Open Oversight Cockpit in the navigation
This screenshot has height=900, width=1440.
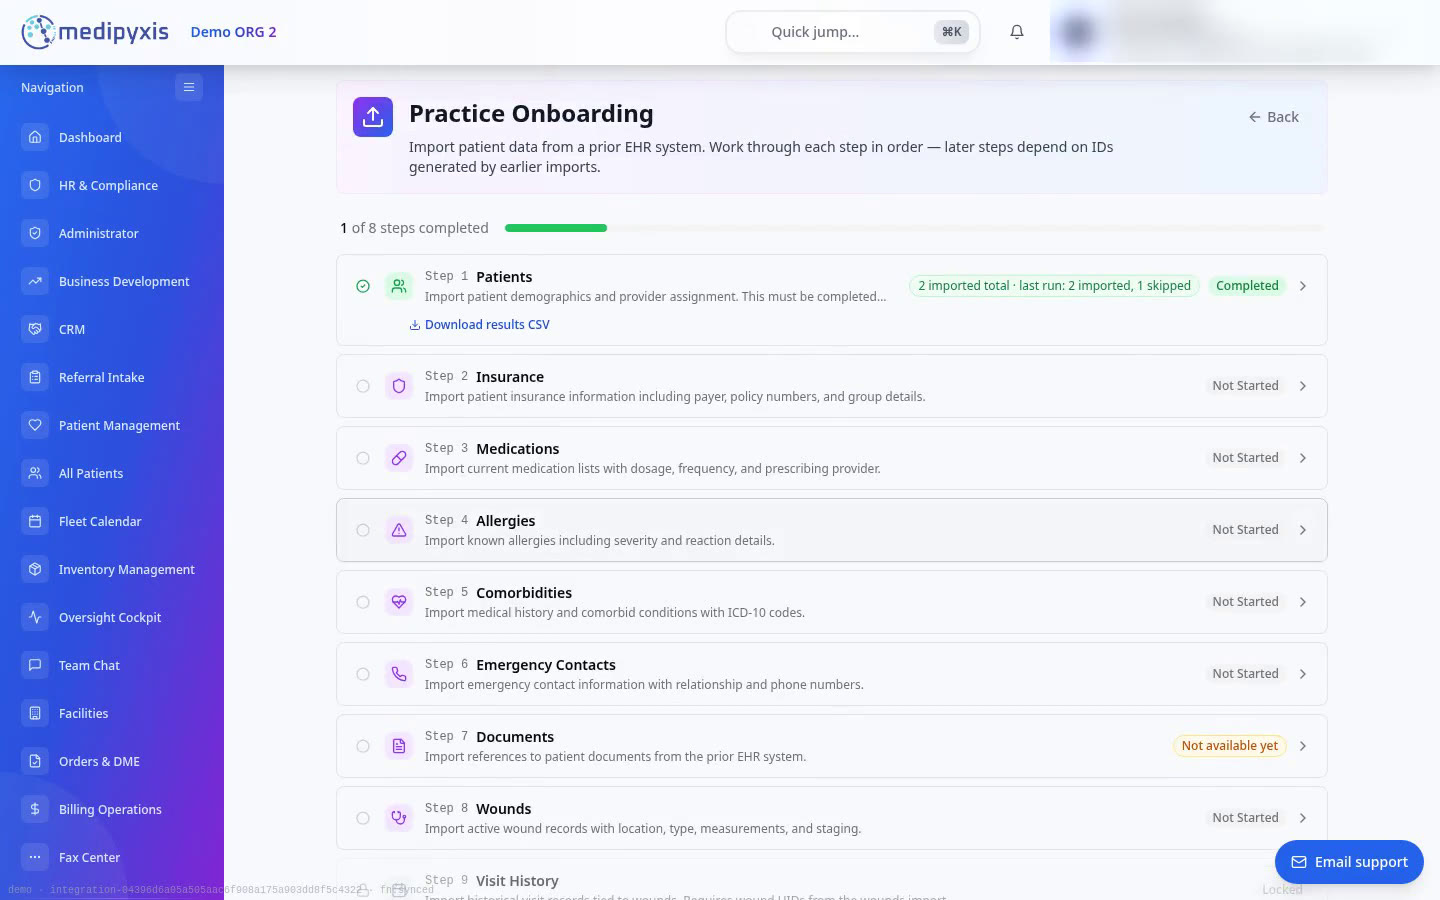[x=112, y=617]
